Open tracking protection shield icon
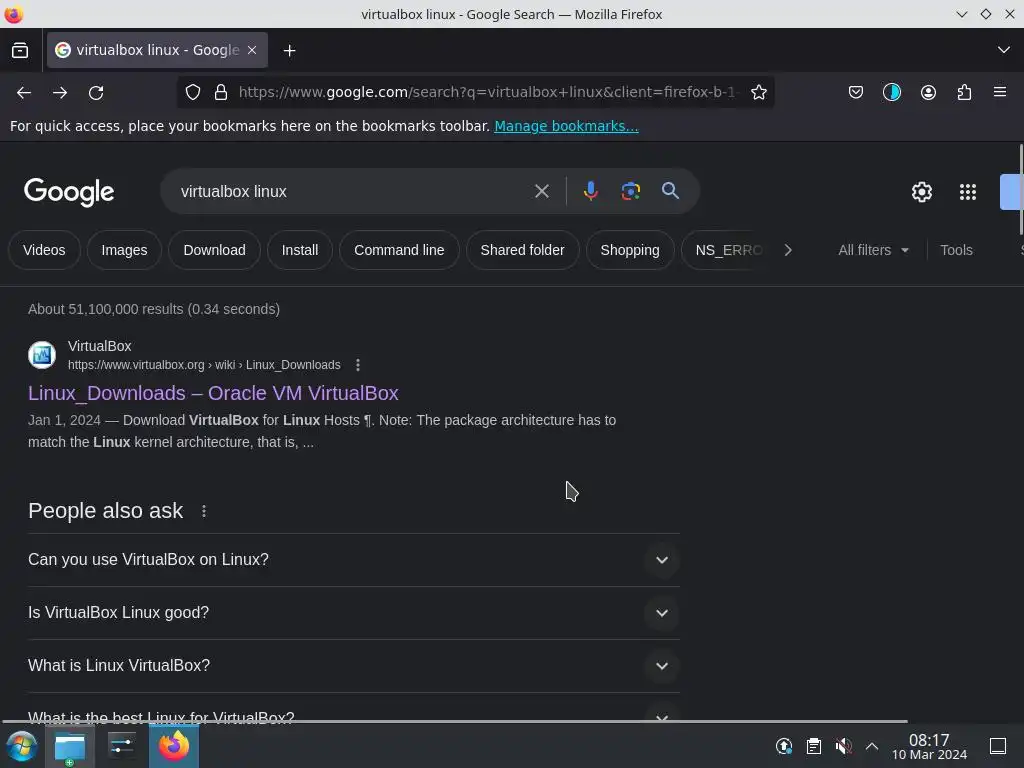The image size is (1024, 768). [193, 92]
